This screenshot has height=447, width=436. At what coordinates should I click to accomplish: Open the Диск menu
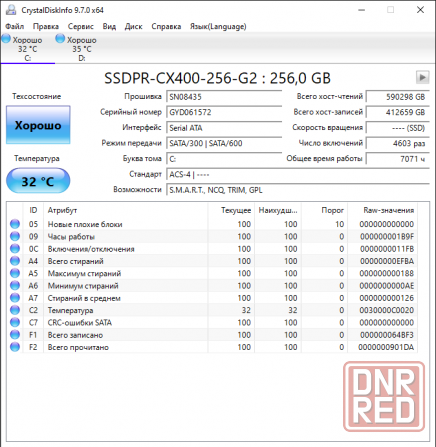coord(133,26)
